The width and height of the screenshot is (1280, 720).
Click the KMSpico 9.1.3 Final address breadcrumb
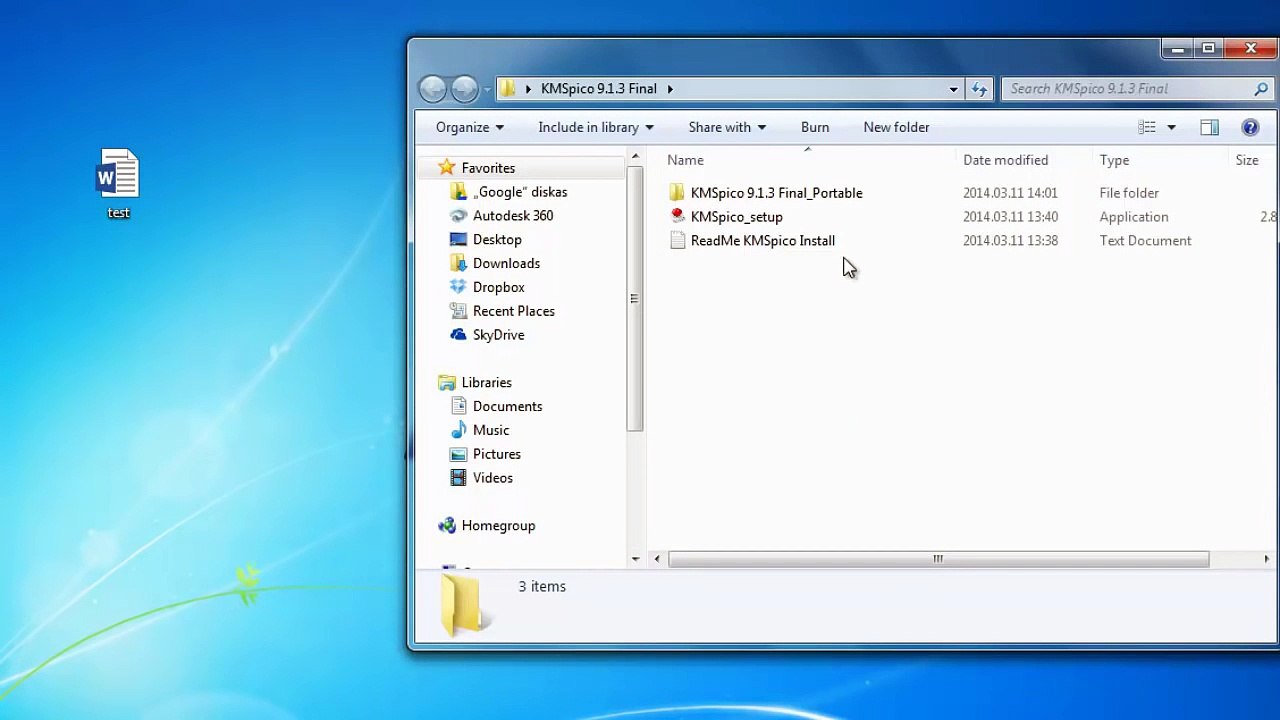(599, 89)
